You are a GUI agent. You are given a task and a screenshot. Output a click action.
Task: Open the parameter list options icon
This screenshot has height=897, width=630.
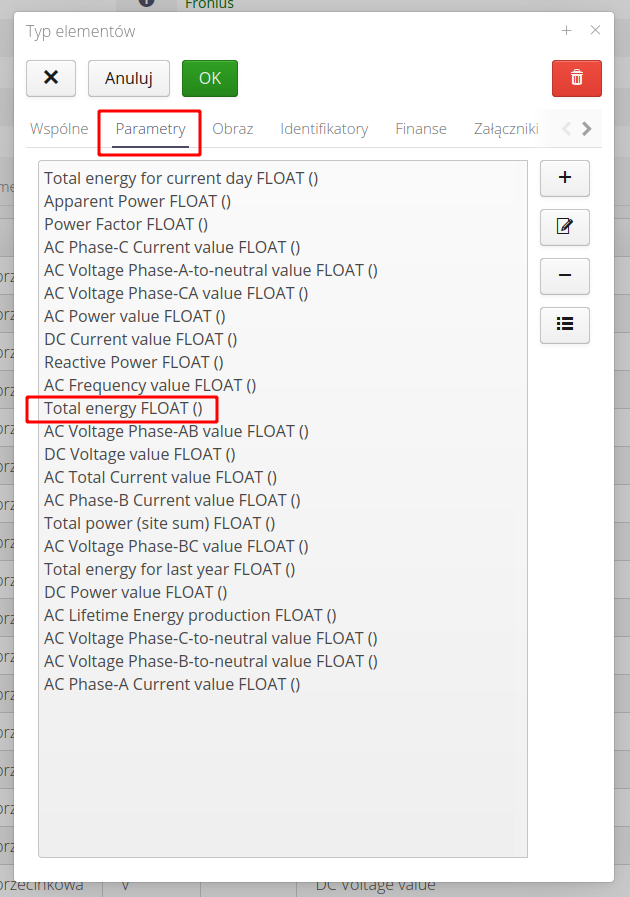point(564,325)
